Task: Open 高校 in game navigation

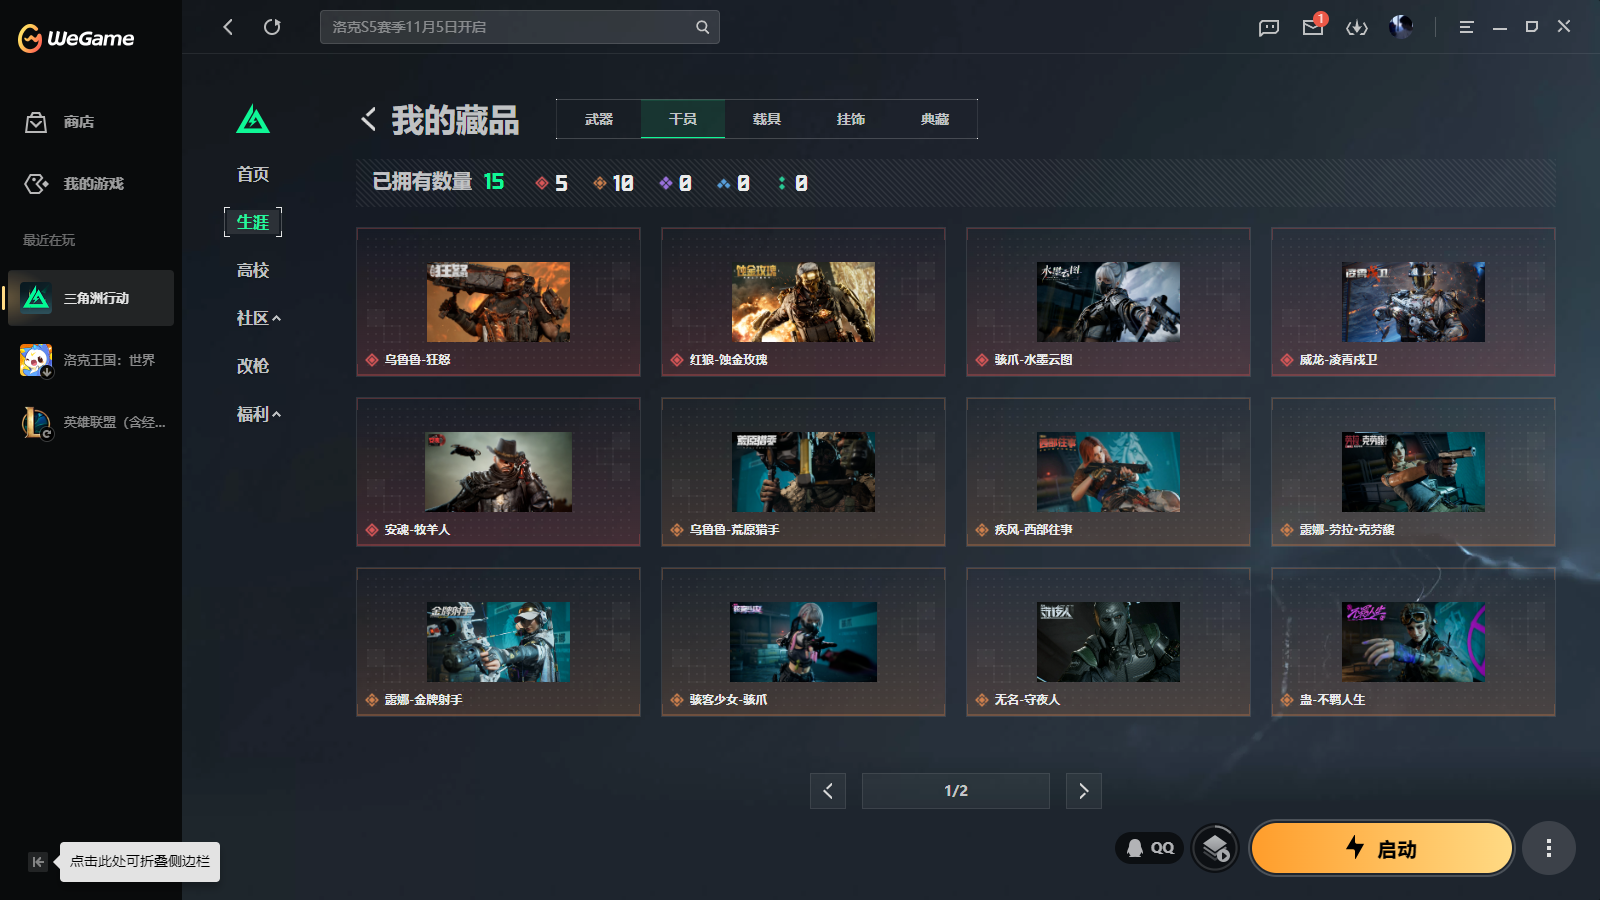Action: [x=253, y=270]
